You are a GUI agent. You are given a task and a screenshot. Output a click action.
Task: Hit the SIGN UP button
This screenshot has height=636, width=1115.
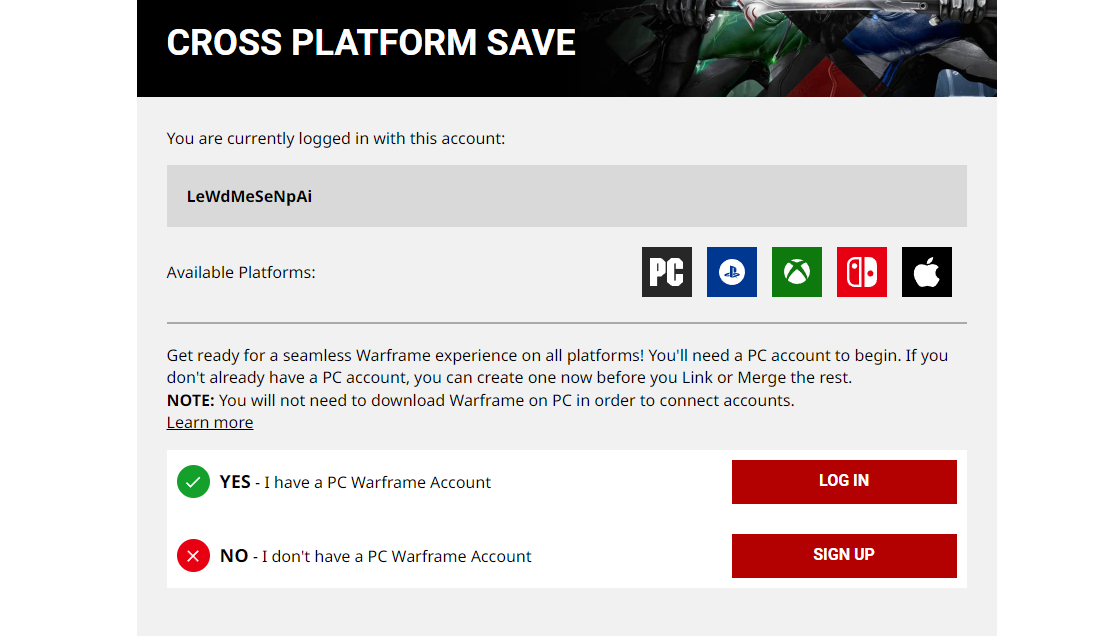[x=844, y=556]
